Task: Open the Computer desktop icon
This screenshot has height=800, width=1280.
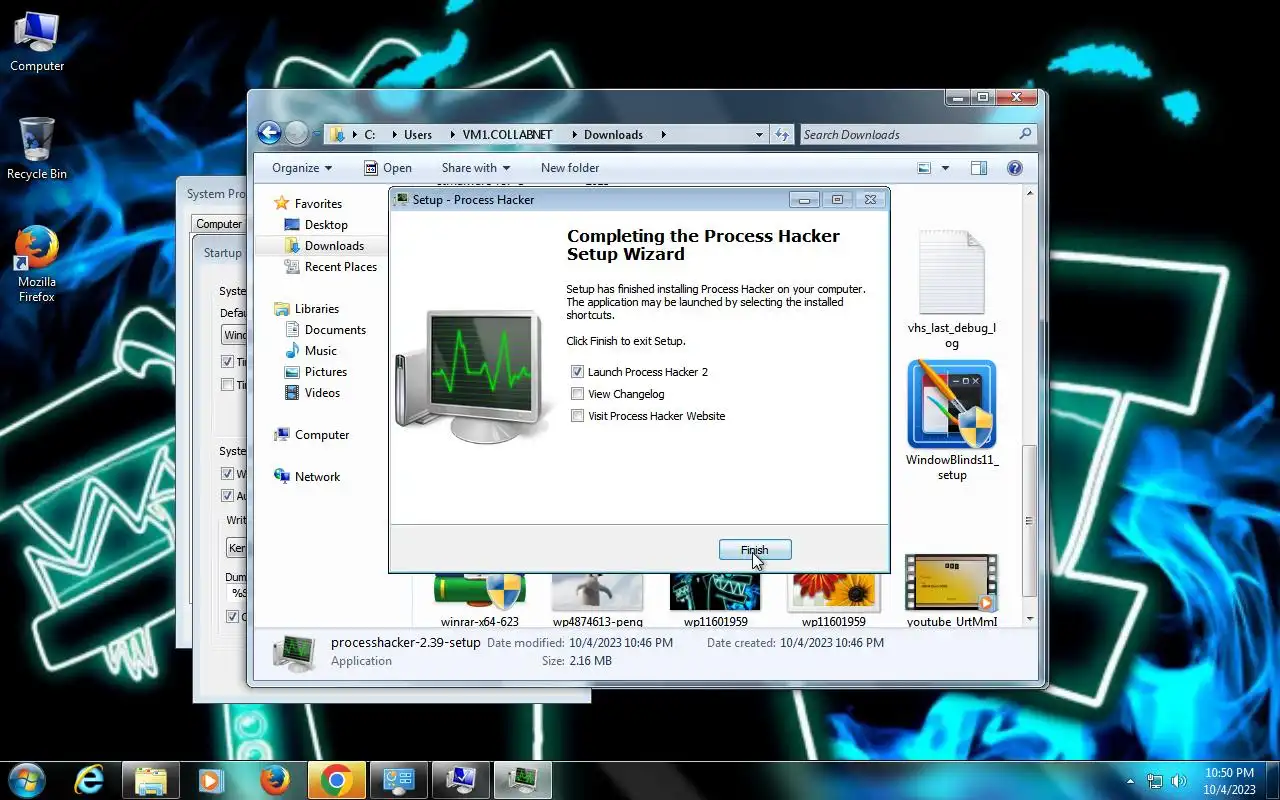Action: [37, 42]
